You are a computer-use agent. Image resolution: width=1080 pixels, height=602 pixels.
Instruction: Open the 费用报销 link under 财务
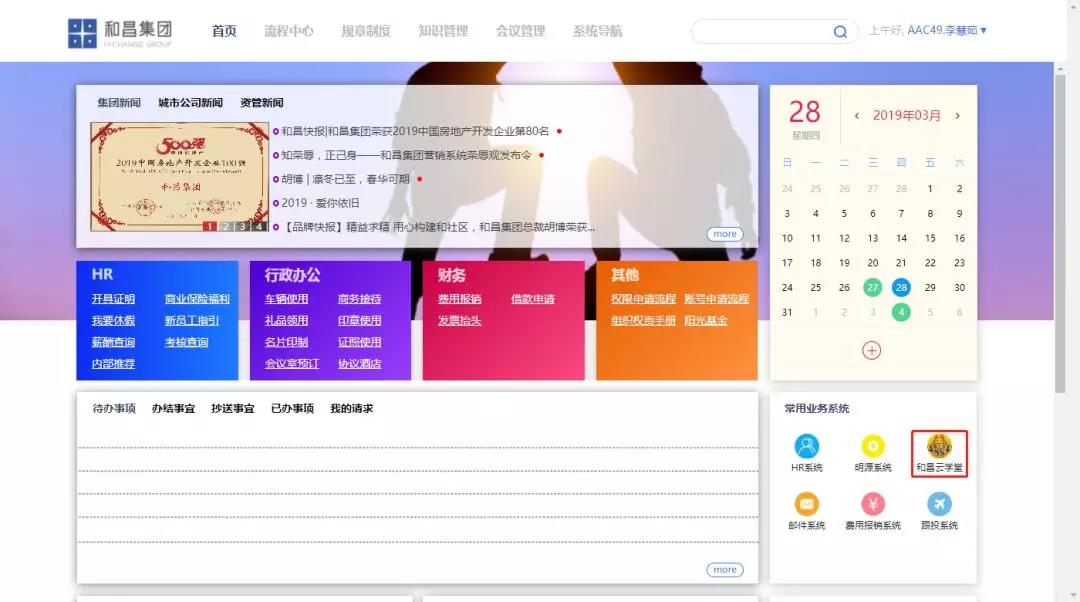pos(459,299)
